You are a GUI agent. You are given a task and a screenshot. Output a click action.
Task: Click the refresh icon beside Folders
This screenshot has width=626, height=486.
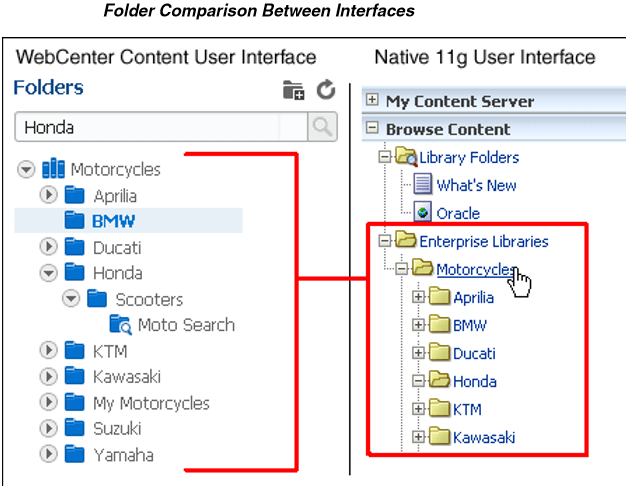[325, 90]
